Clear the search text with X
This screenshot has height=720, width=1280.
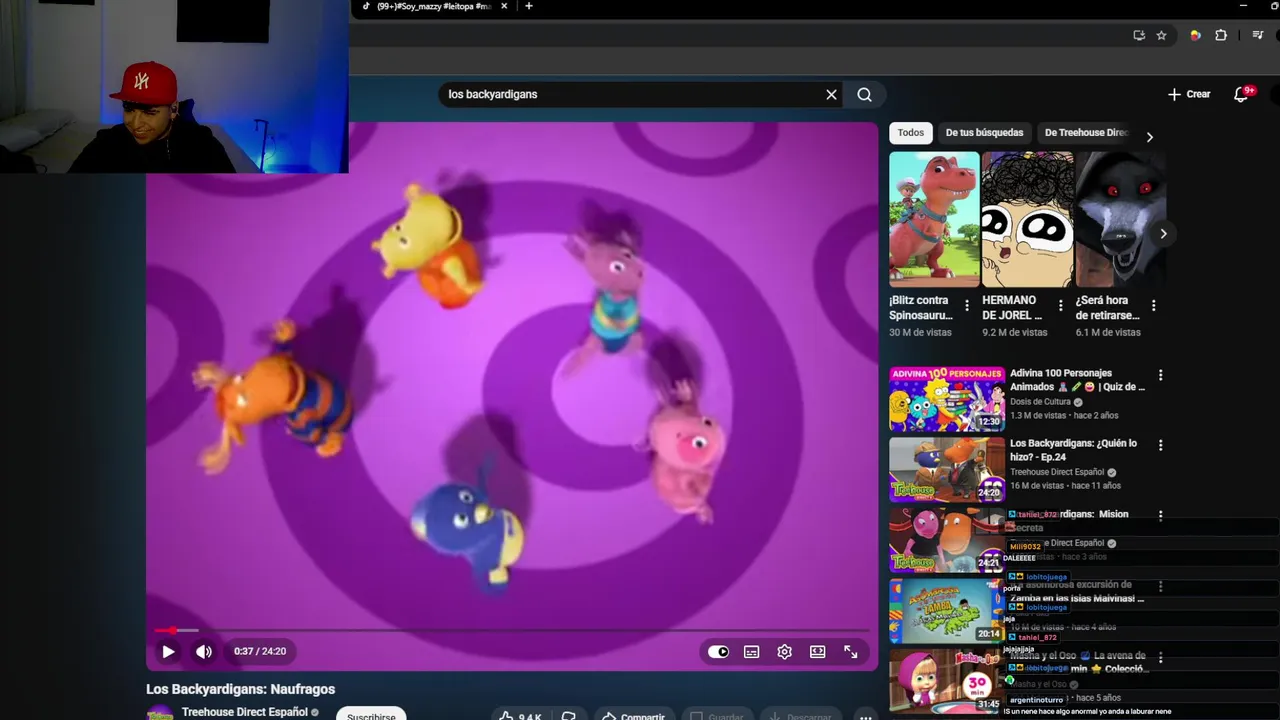coord(831,94)
